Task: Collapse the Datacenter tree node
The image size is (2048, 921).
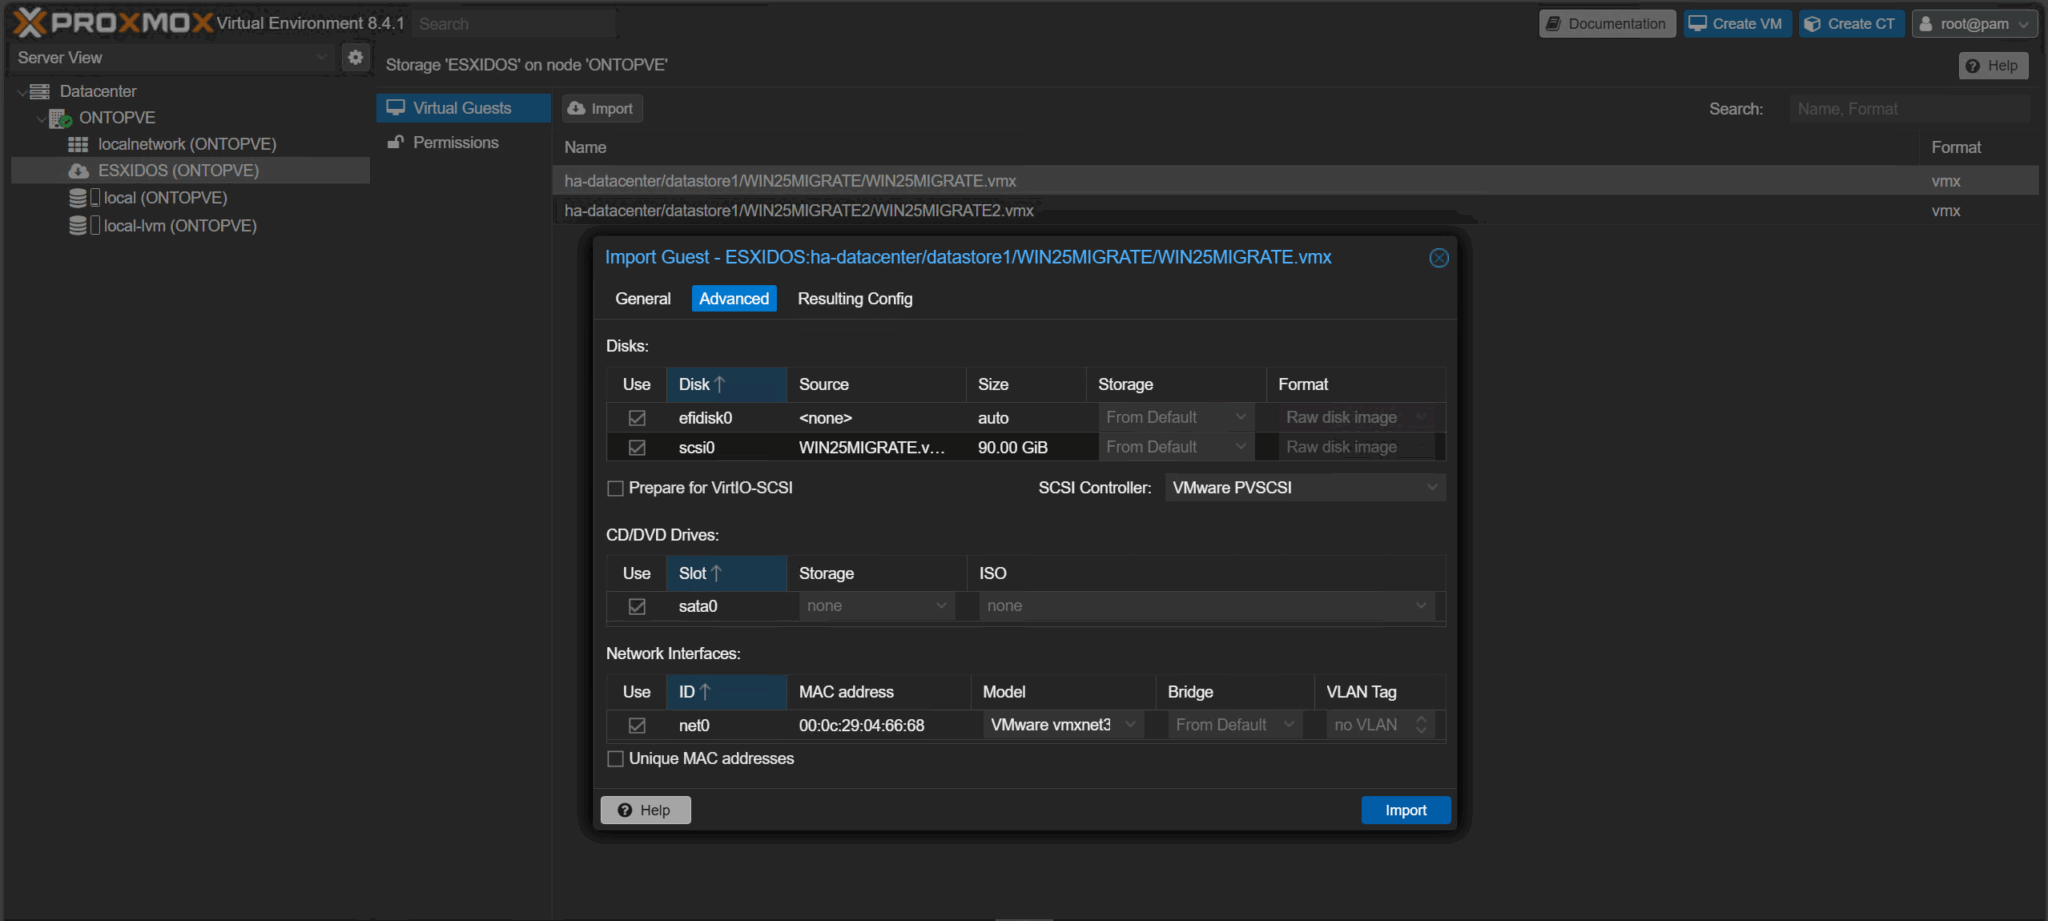Action: [x=22, y=92]
